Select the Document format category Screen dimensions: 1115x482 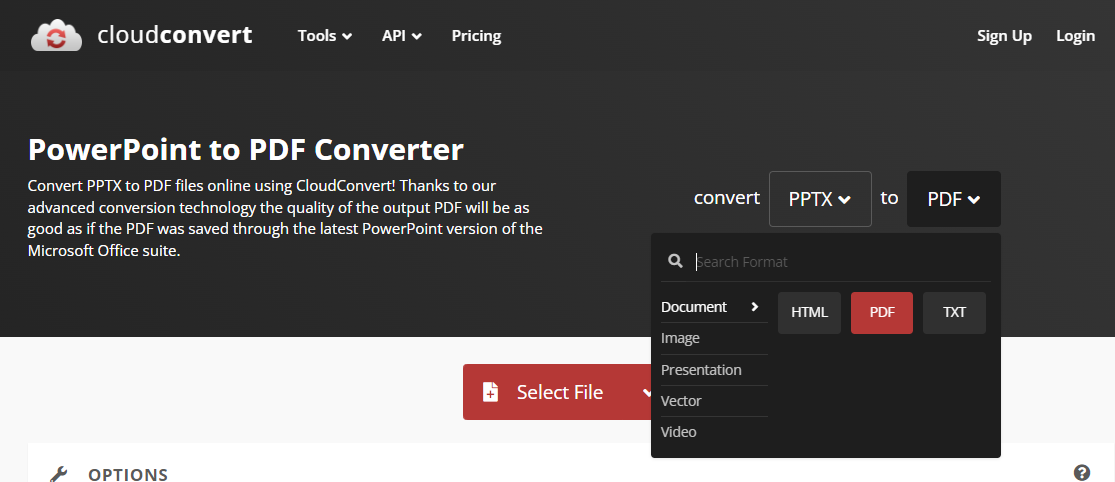(x=713, y=307)
